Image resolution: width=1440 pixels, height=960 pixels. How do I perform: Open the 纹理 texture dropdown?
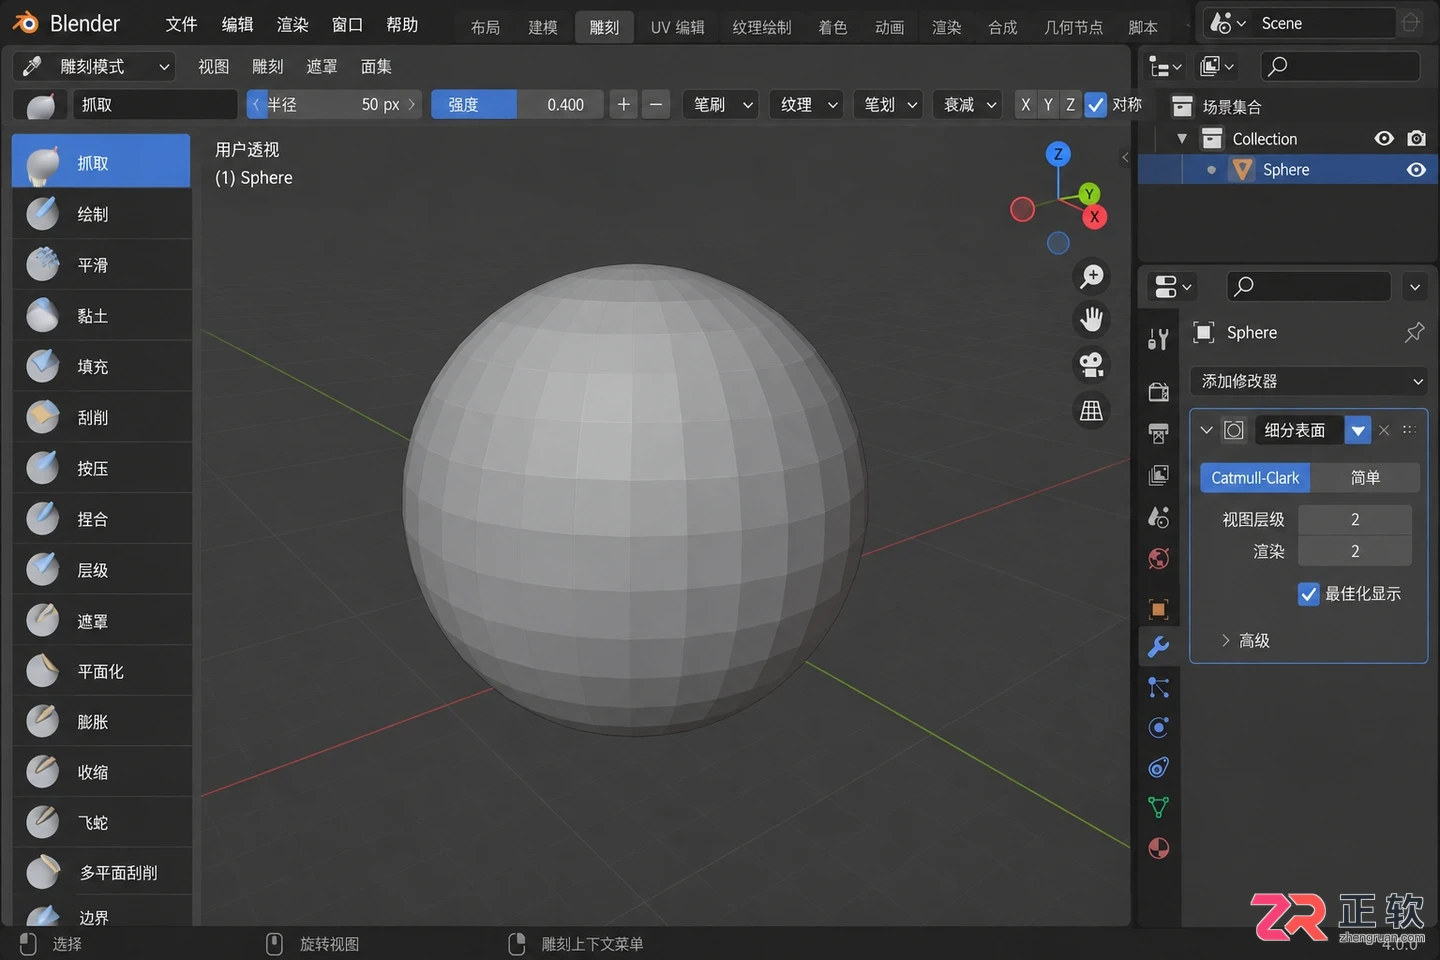(807, 104)
